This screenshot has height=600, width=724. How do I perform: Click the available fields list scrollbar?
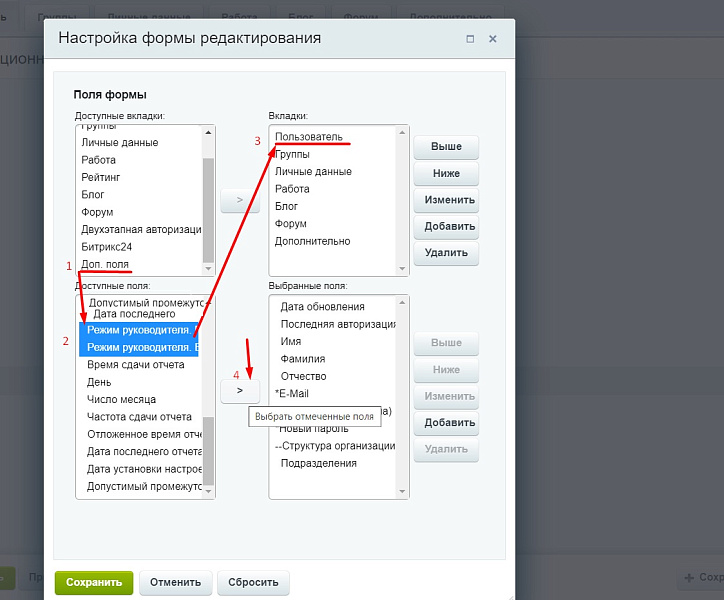click(208, 450)
